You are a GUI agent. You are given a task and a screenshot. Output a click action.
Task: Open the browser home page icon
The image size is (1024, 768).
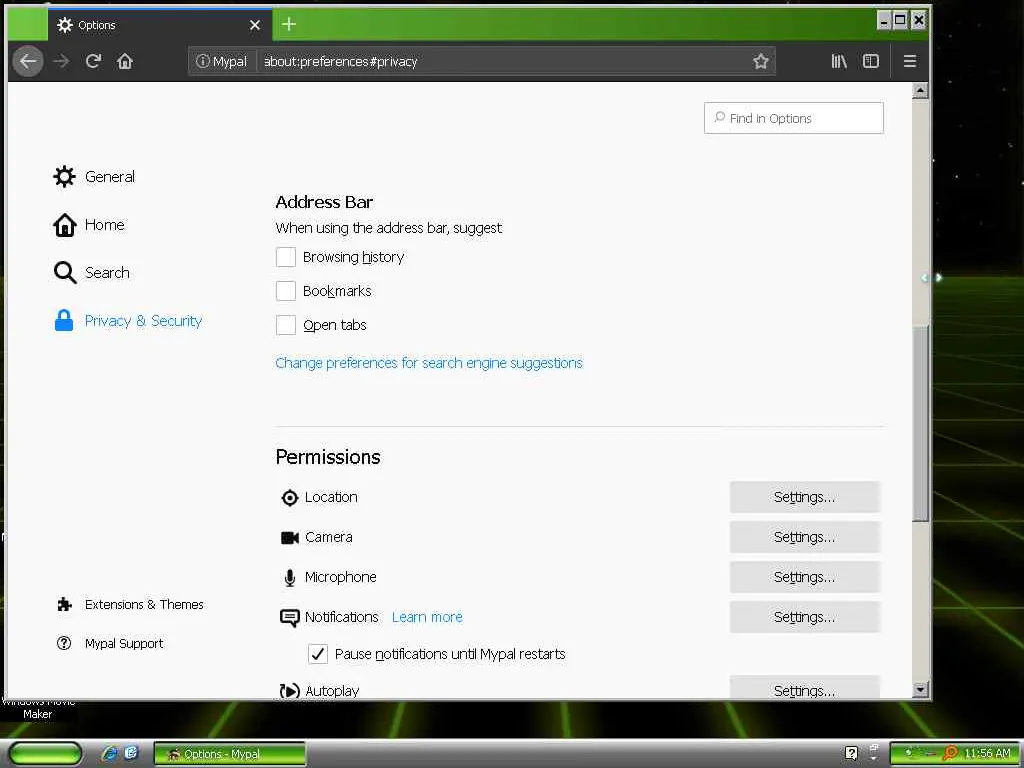125,61
